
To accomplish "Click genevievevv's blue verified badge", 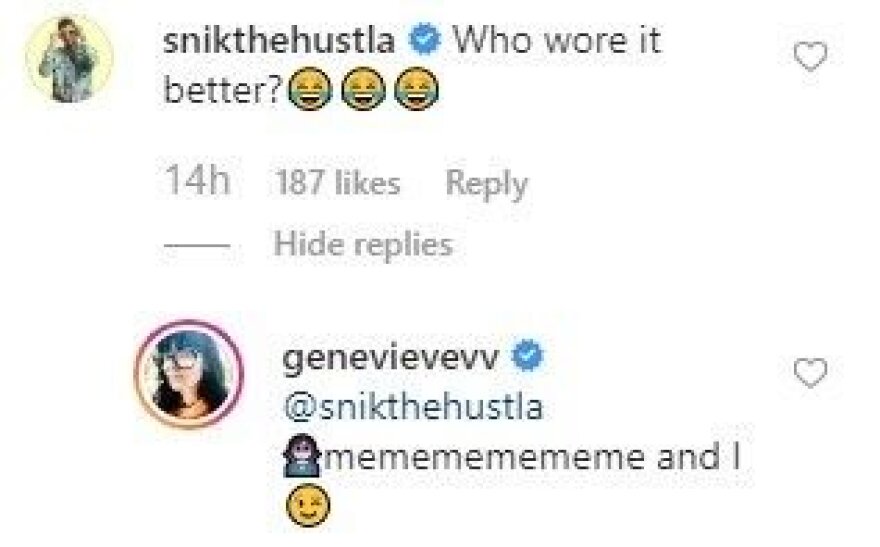I will point(527,357).
